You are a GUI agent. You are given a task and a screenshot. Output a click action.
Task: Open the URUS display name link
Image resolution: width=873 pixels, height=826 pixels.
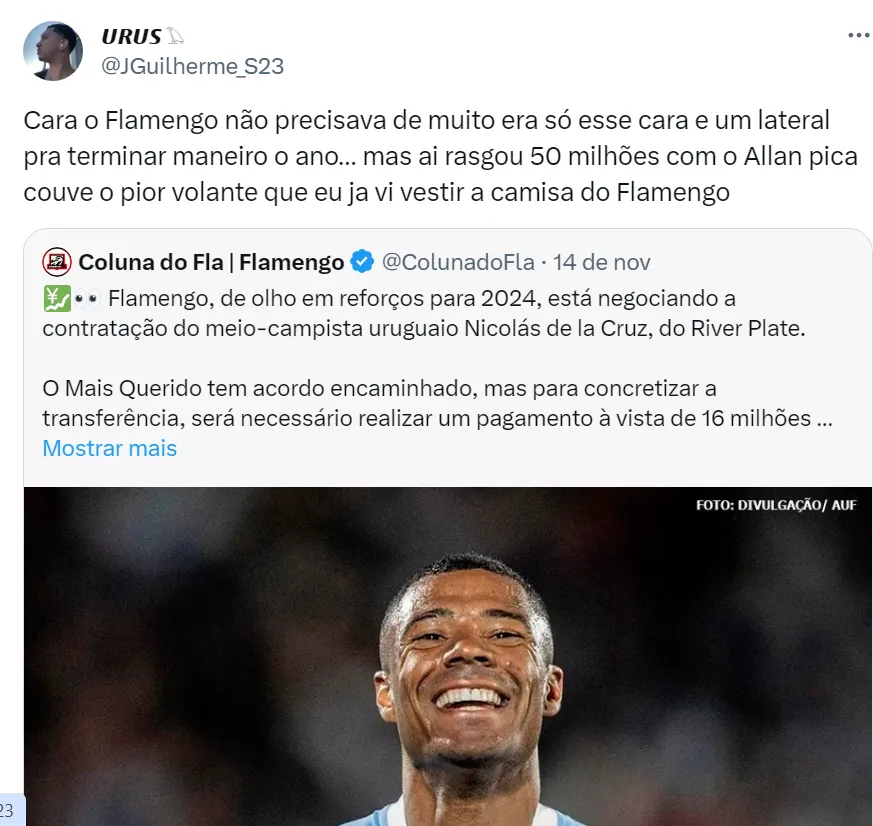tap(131, 37)
